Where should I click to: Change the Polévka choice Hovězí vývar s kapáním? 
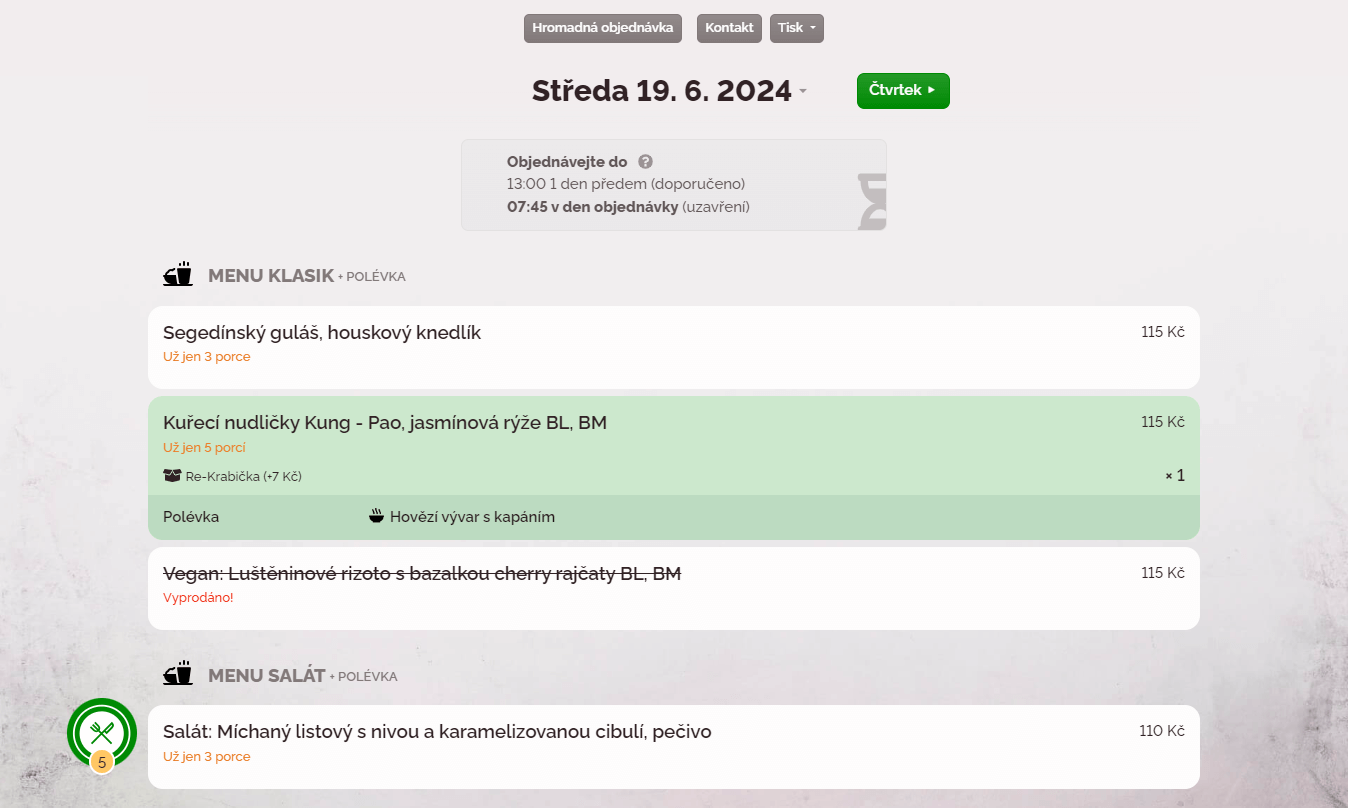(x=472, y=517)
